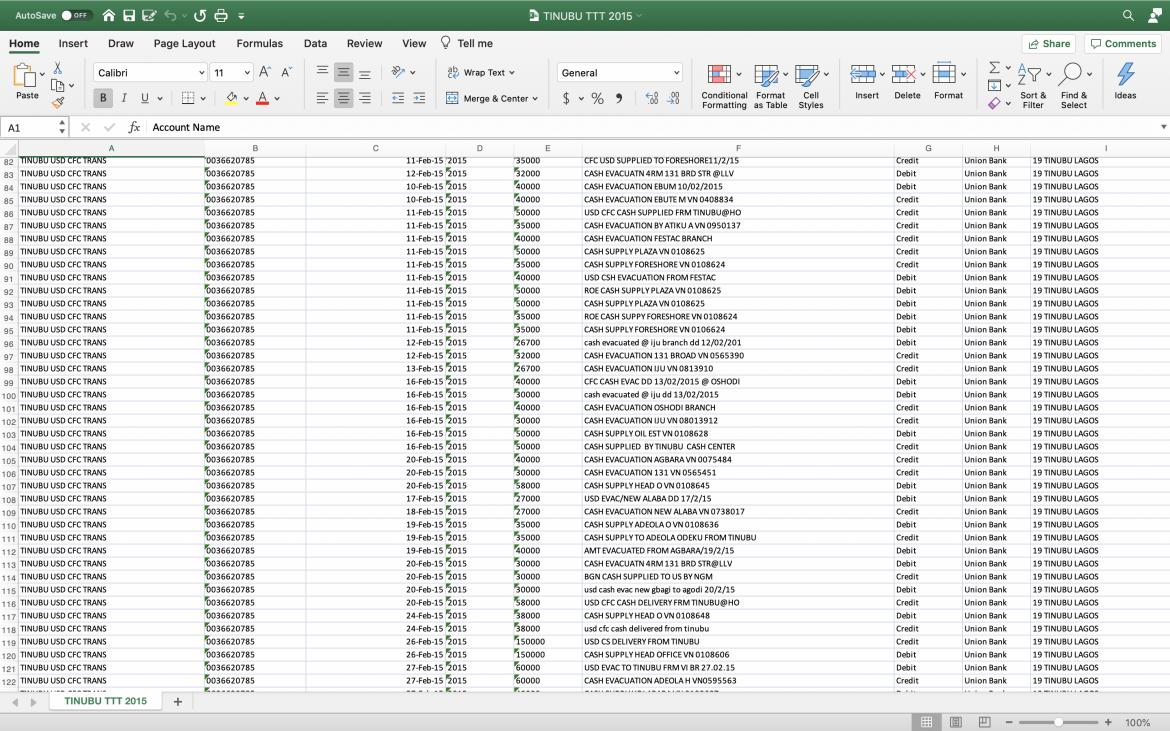Screen dimensions: 1170x731
Task: Toggle the AutoSave switch
Action: tap(75, 16)
